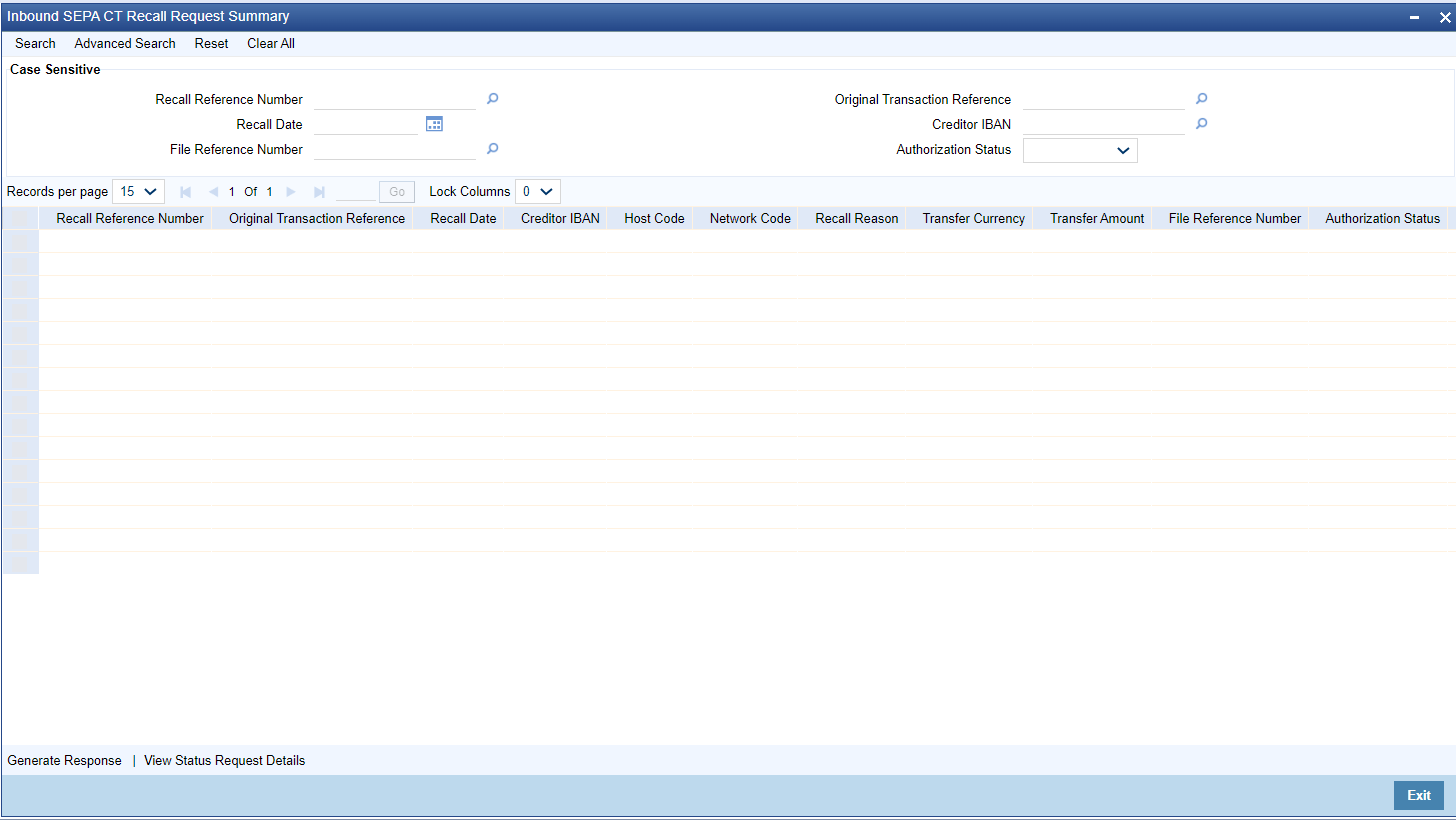
Task: Select the Authorization Status column header
Action: tap(1382, 218)
